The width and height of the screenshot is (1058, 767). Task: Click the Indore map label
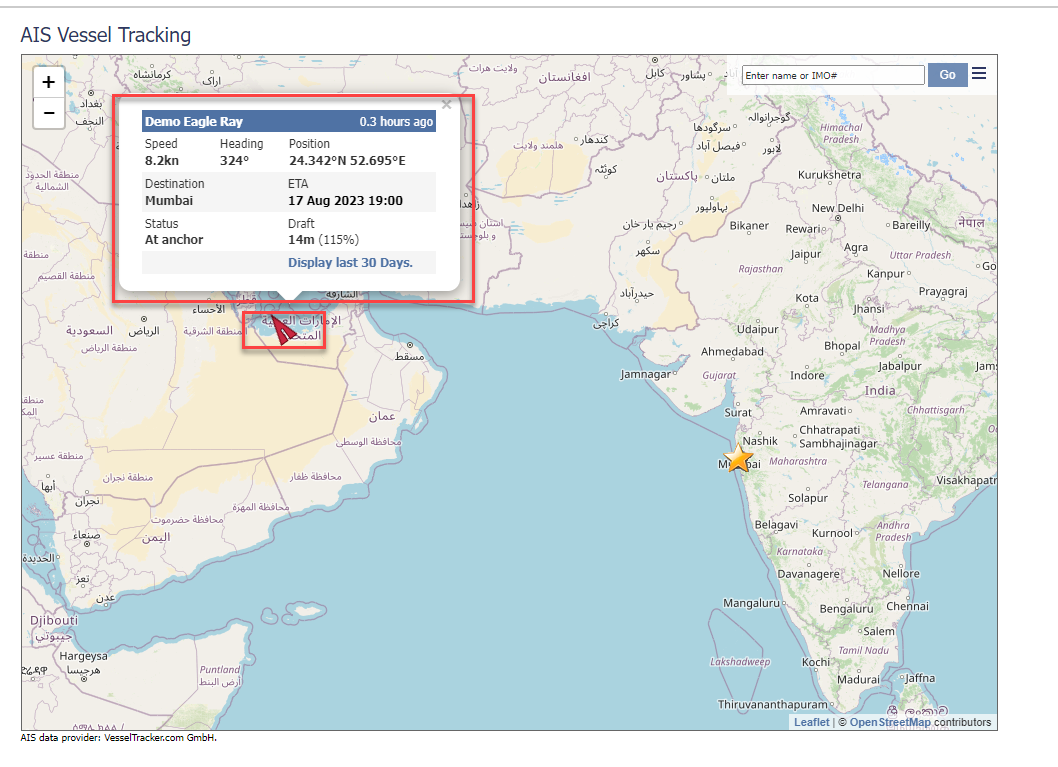[x=807, y=375]
